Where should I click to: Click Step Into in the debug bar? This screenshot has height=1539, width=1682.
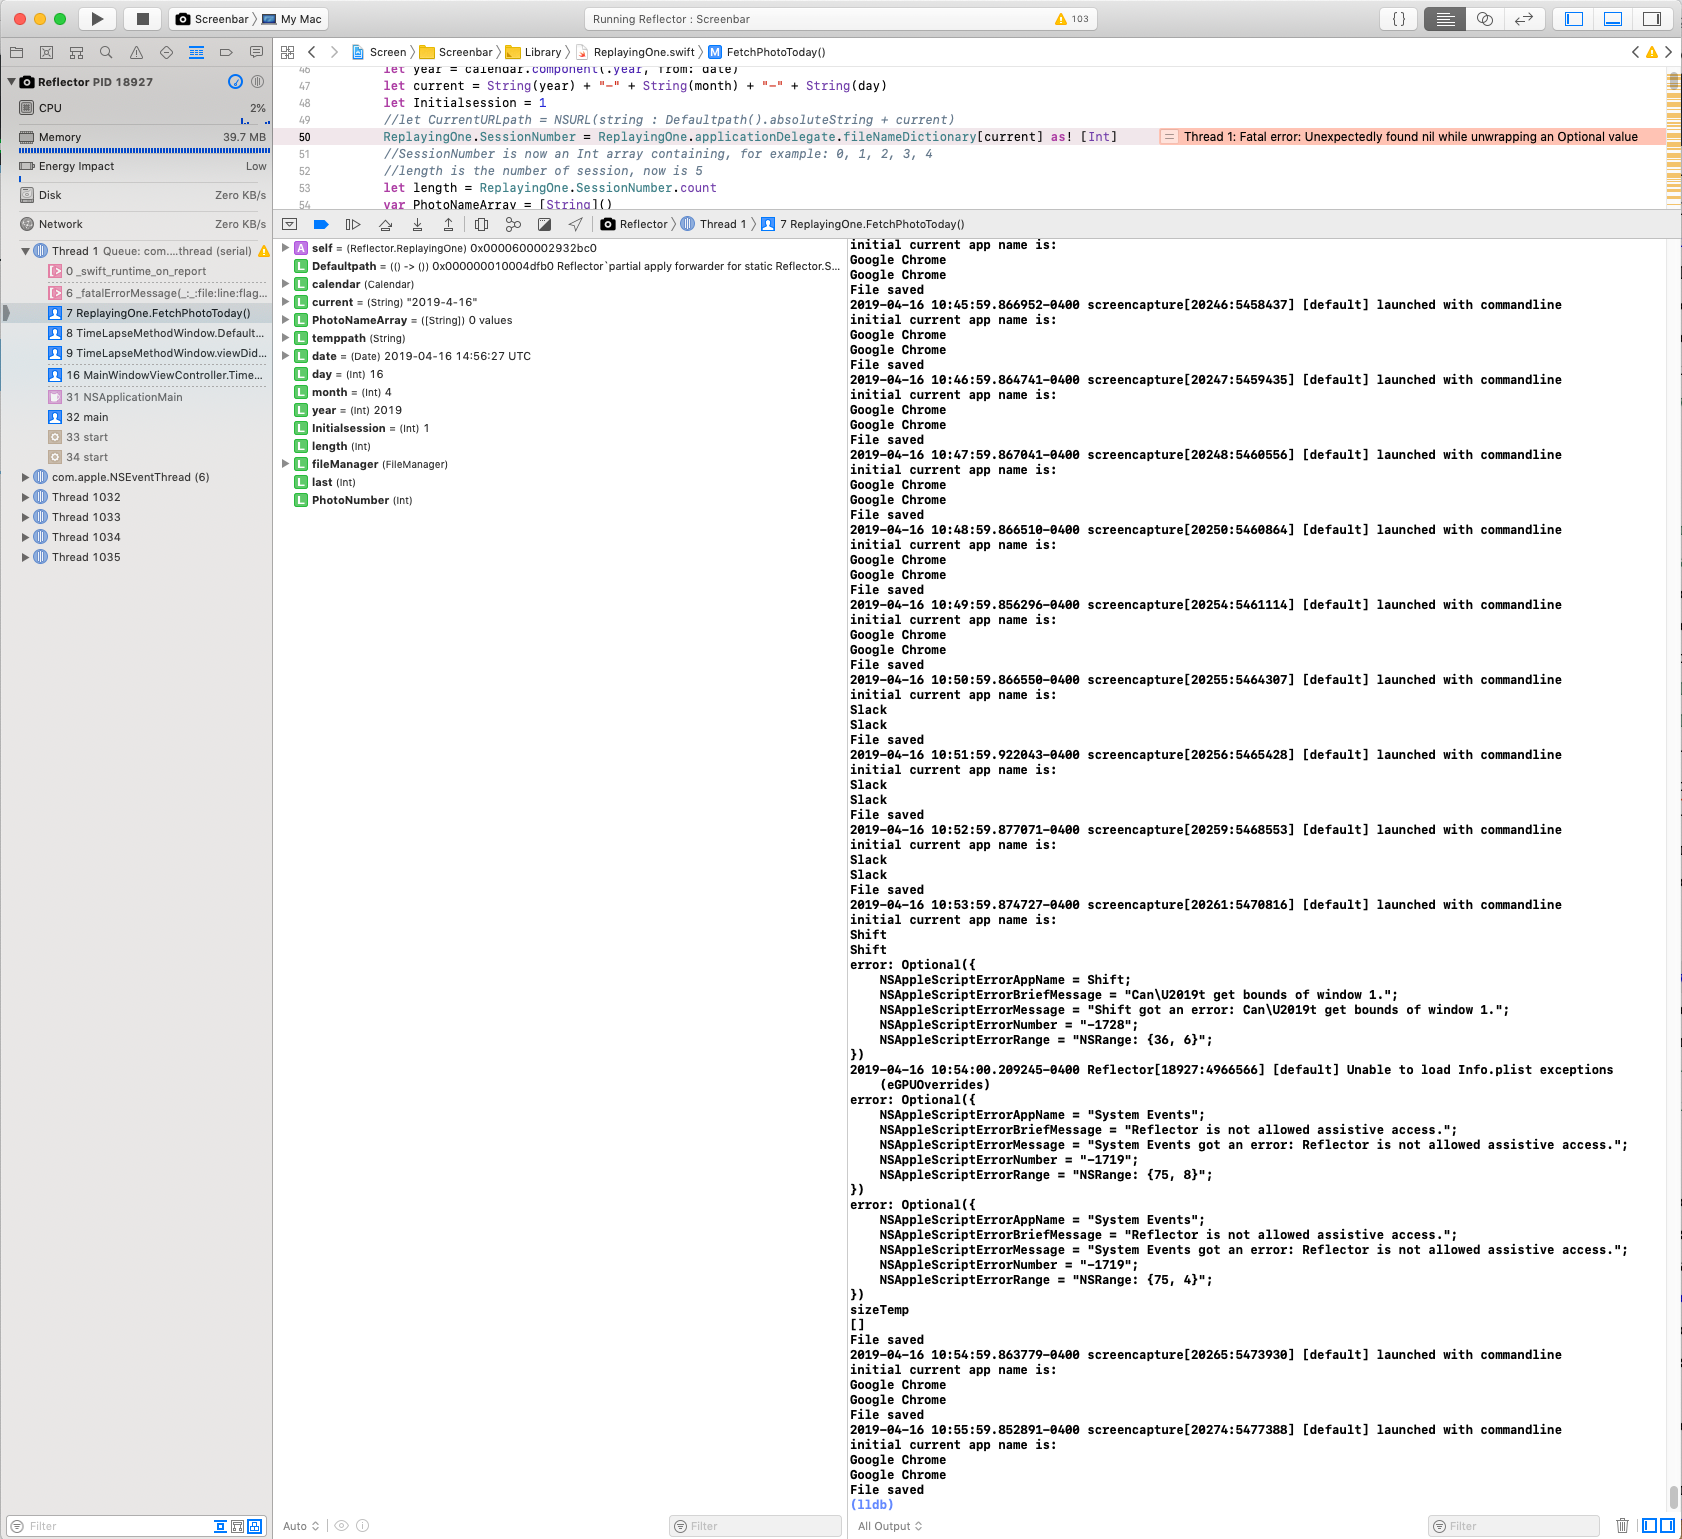click(x=417, y=224)
